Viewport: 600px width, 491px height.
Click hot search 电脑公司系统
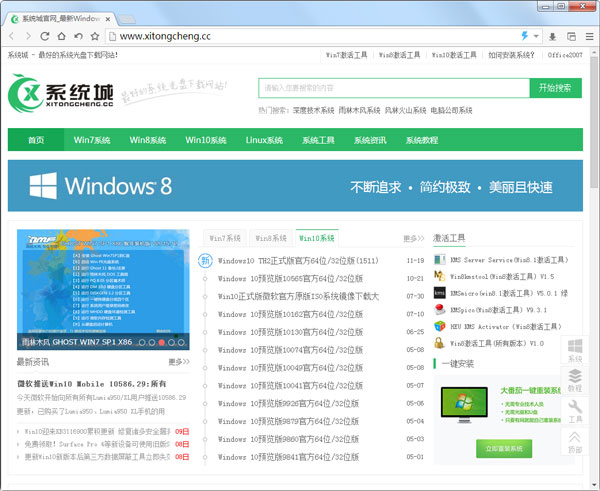tap(451, 111)
